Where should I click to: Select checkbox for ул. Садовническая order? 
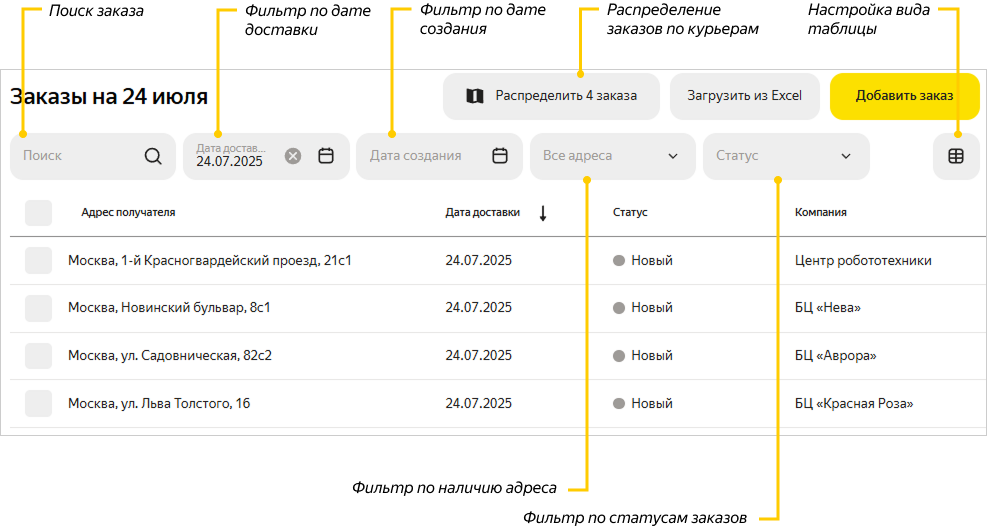click(x=38, y=356)
